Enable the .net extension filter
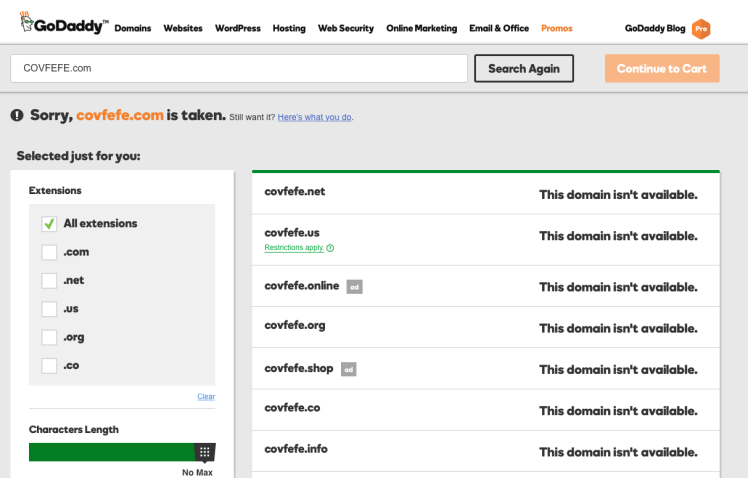This screenshot has width=748, height=478. (49, 281)
